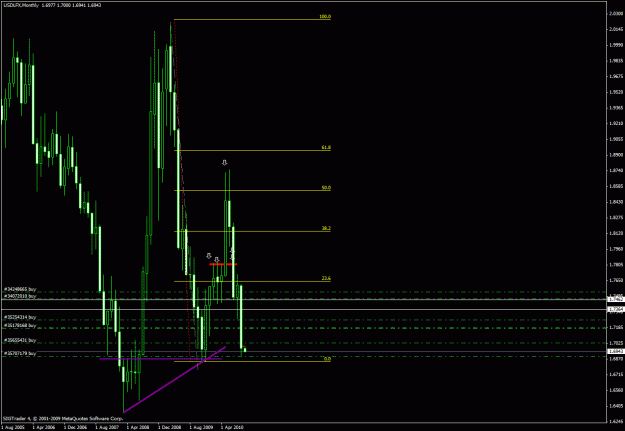Screen dimensions: 625x431
Task: Click the Fibonacci 38.2 level label
Action: tap(326, 229)
